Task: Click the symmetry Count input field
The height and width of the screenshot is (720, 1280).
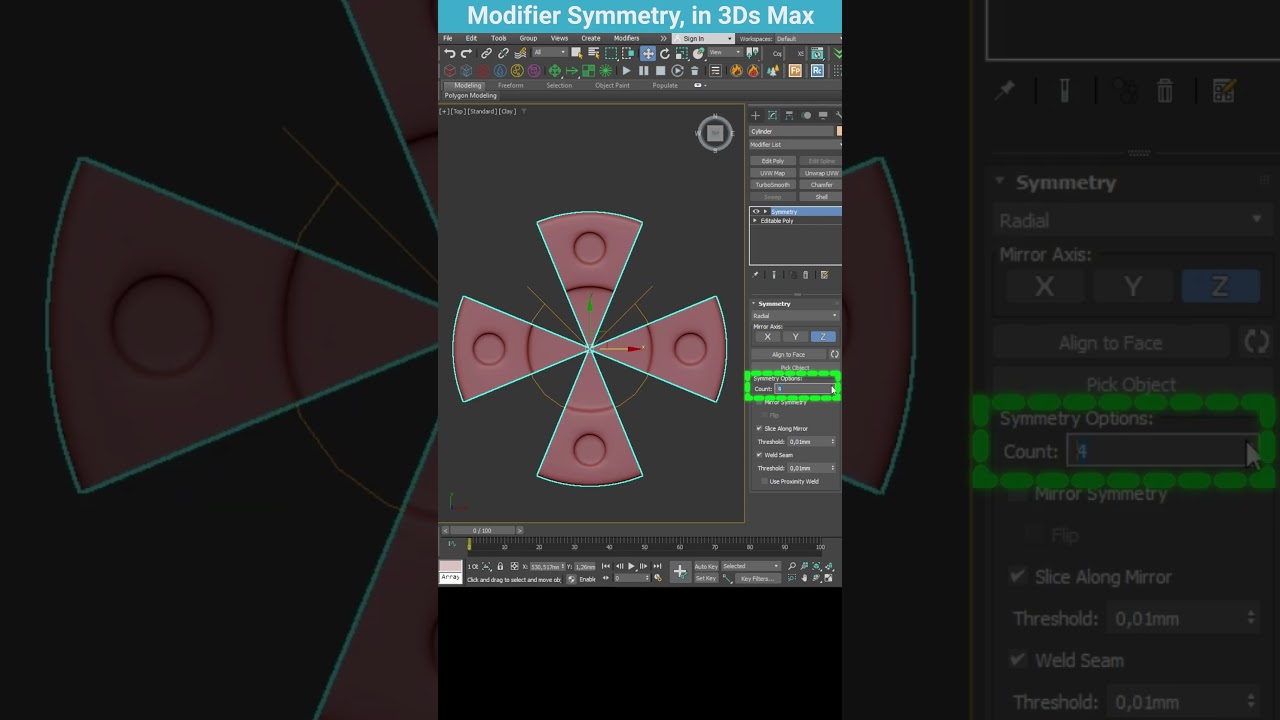Action: 804,389
